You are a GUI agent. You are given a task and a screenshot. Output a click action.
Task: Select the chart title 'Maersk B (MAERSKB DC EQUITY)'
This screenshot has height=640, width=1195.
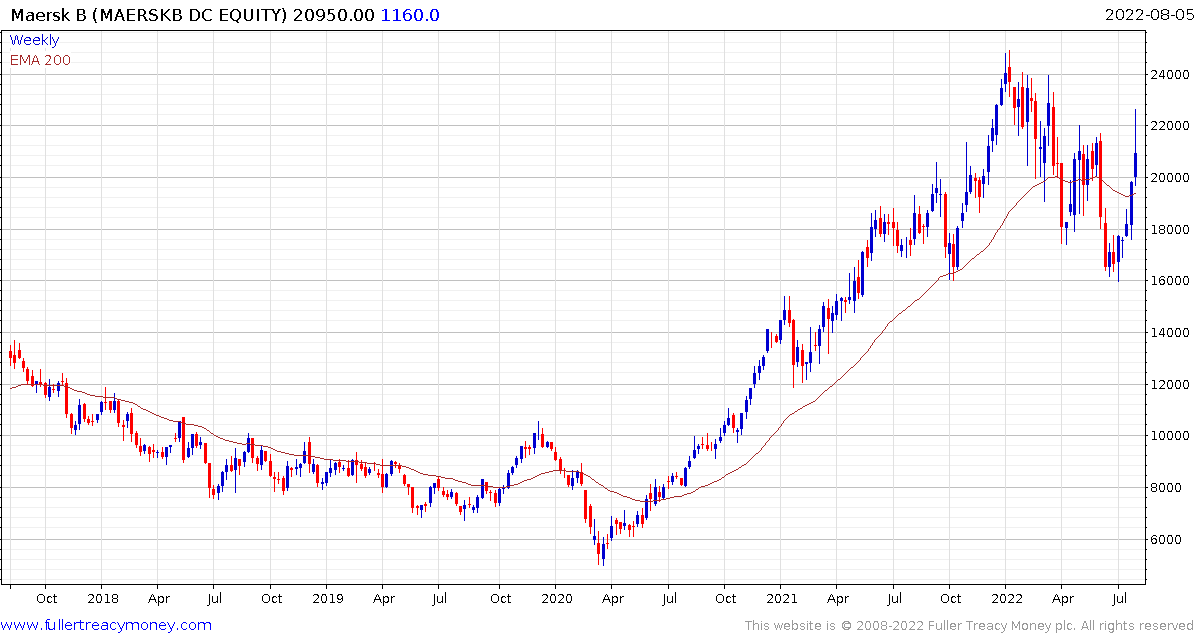(x=149, y=15)
